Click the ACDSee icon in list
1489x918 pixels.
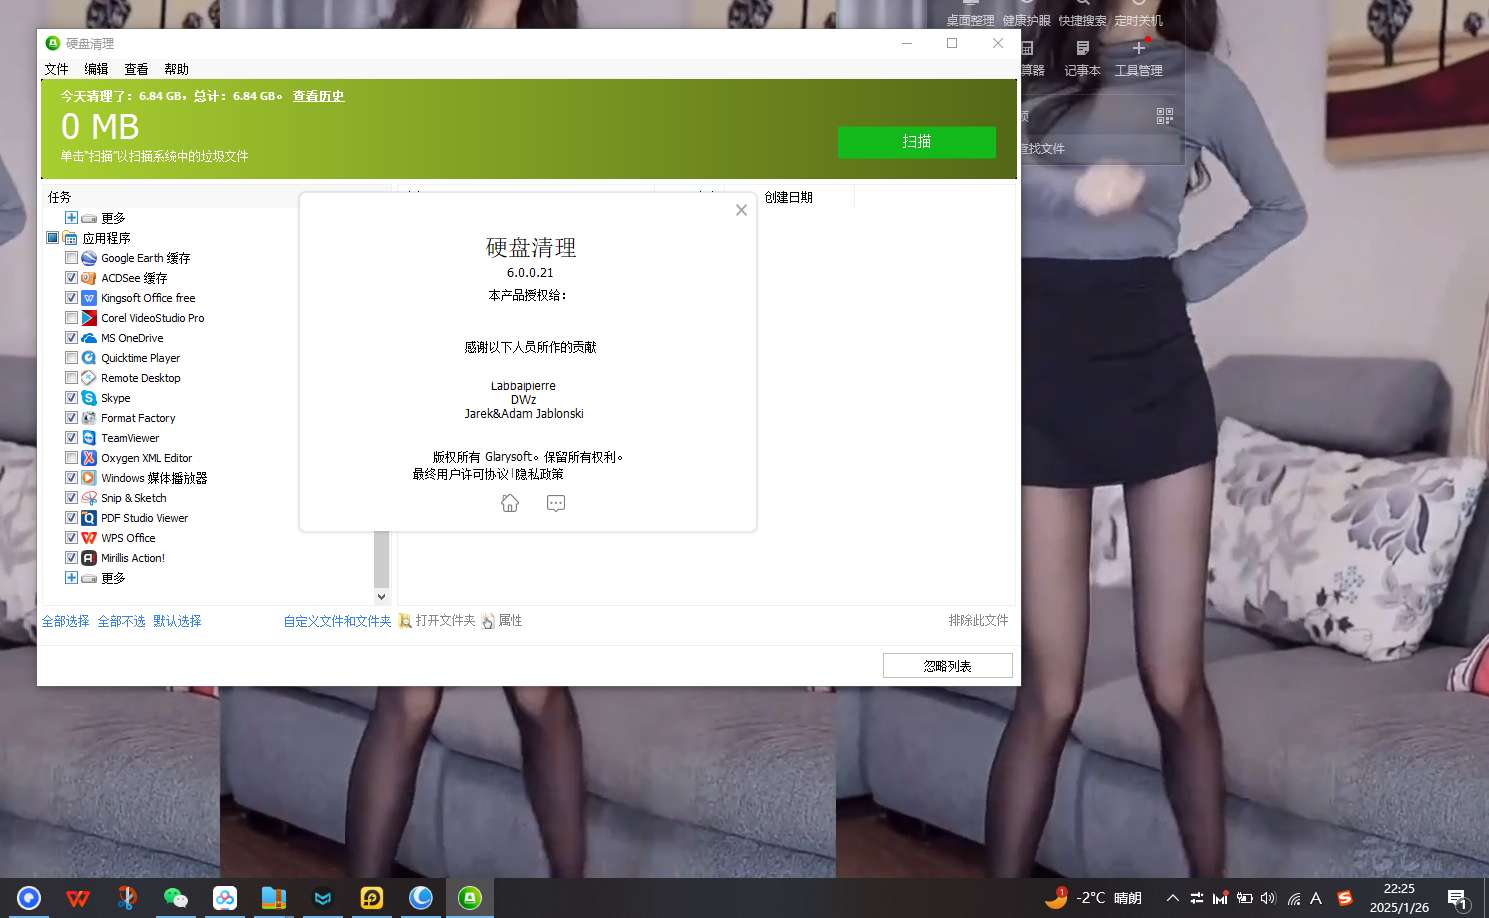[89, 278]
